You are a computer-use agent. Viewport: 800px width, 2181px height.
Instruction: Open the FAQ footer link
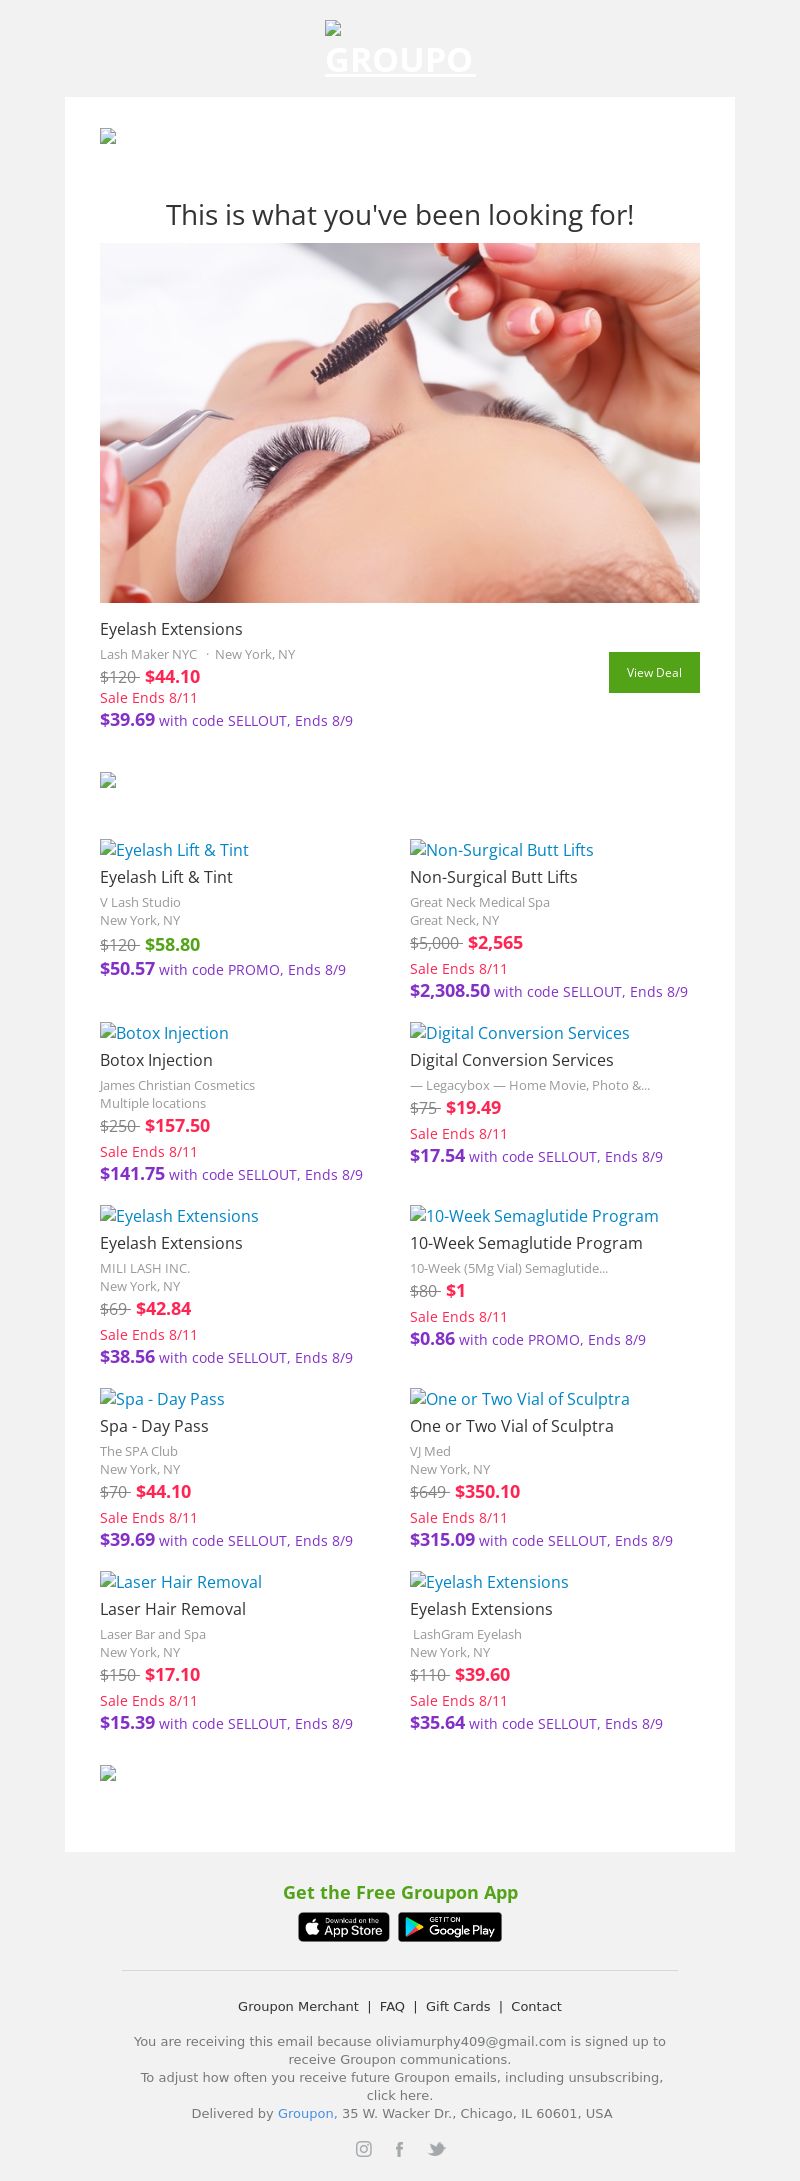[392, 2006]
